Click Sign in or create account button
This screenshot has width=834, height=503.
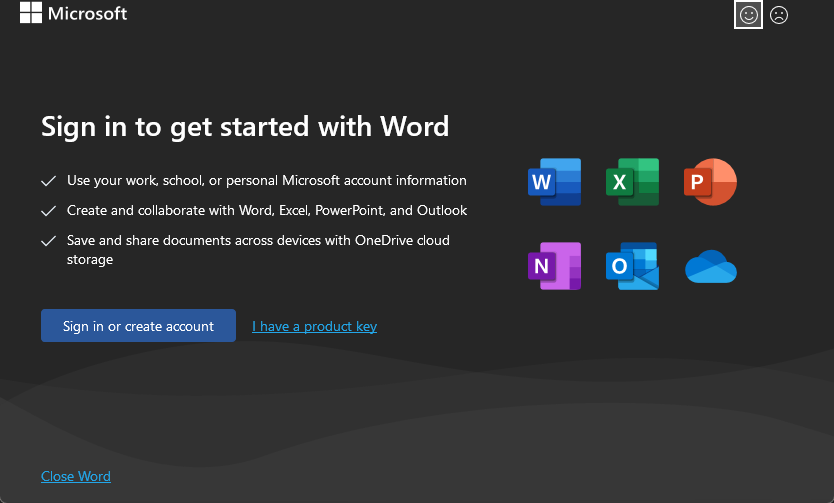pos(138,325)
